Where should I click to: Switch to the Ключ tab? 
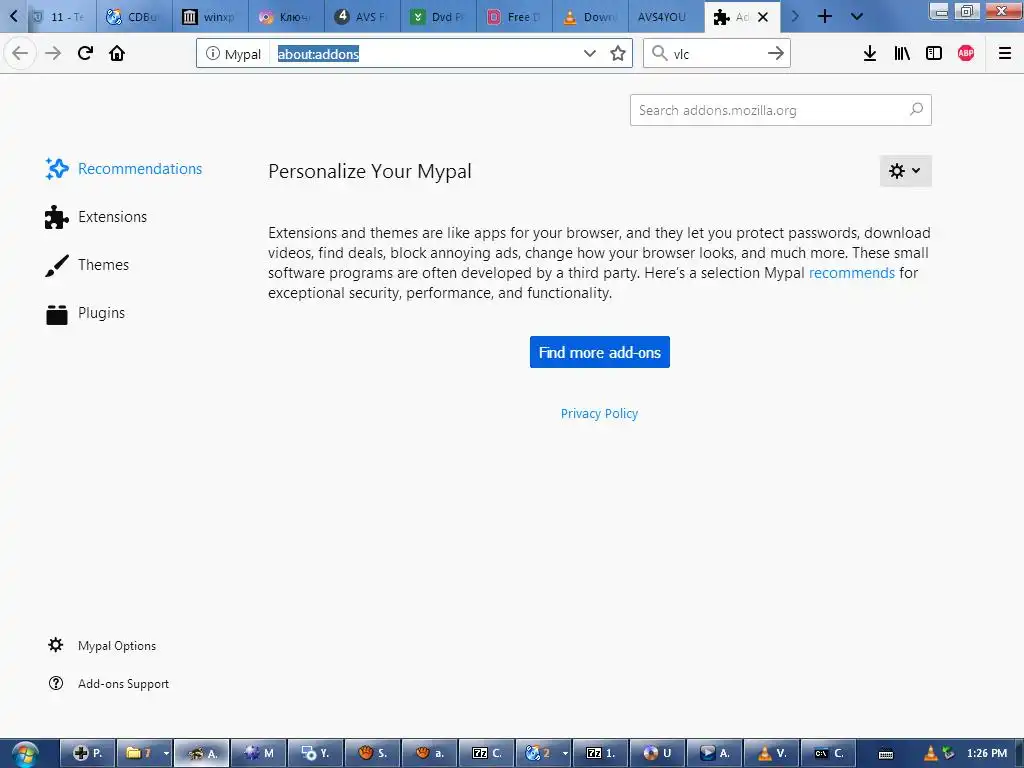coord(285,16)
